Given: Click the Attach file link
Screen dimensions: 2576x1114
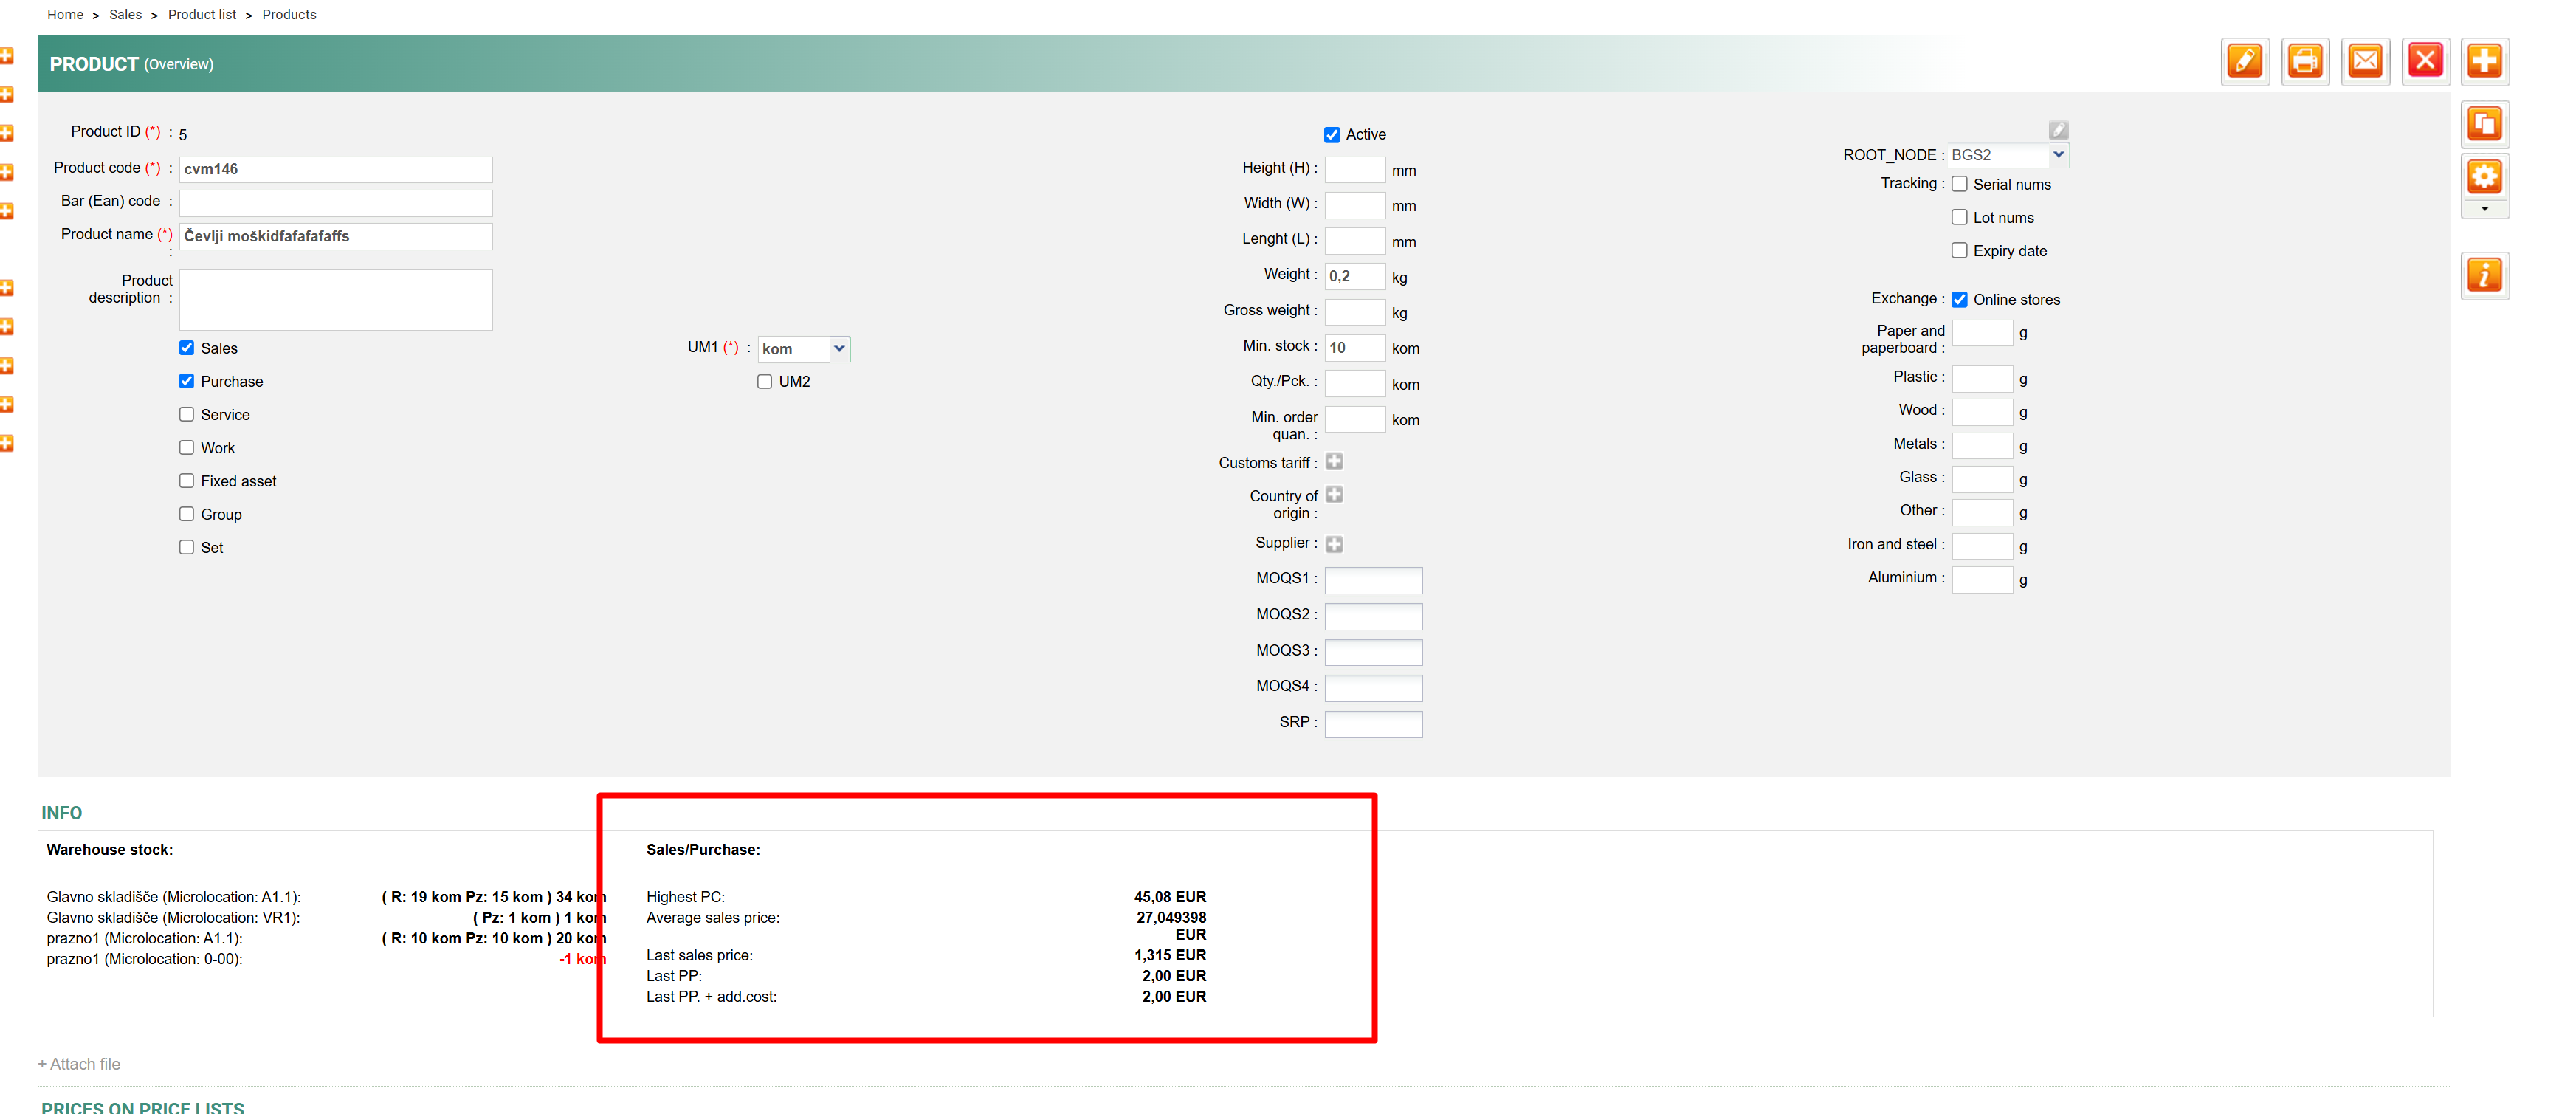Looking at the screenshot, I should 79,1064.
